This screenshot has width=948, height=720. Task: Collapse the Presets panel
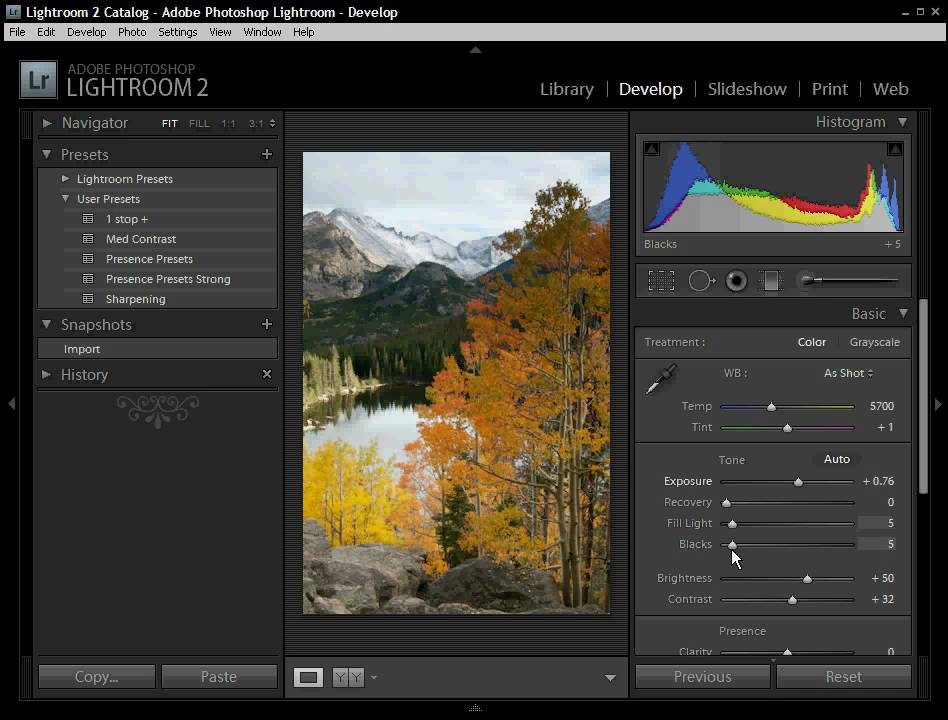tap(47, 154)
